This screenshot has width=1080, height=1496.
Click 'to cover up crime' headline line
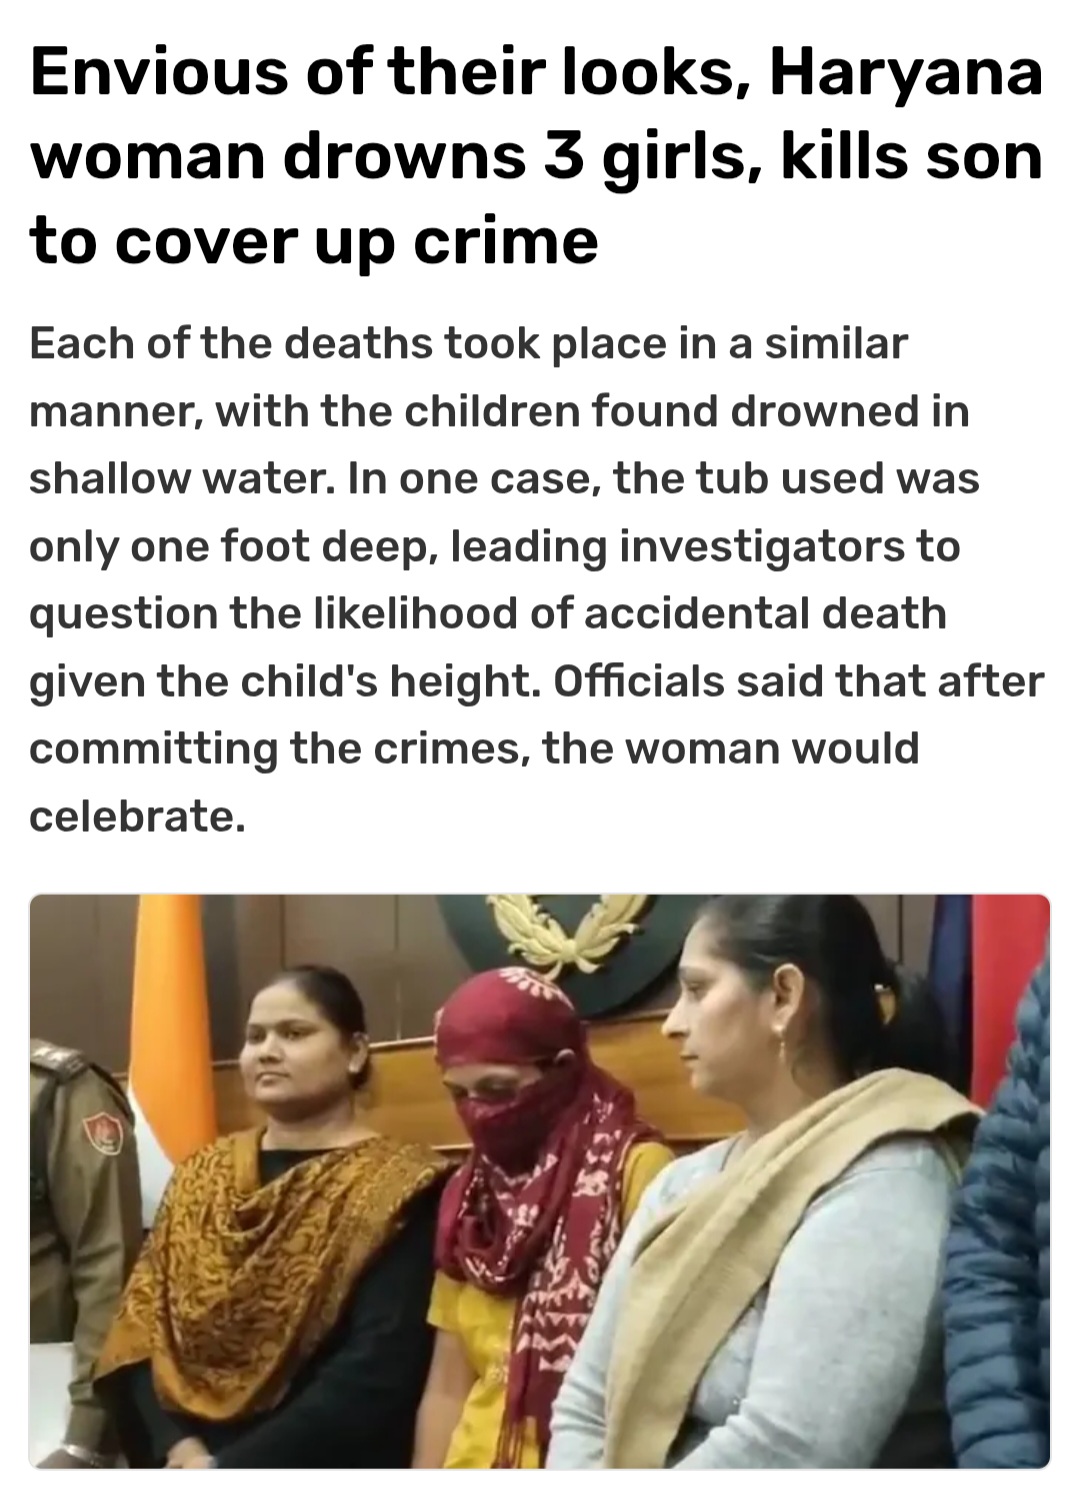point(314,241)
